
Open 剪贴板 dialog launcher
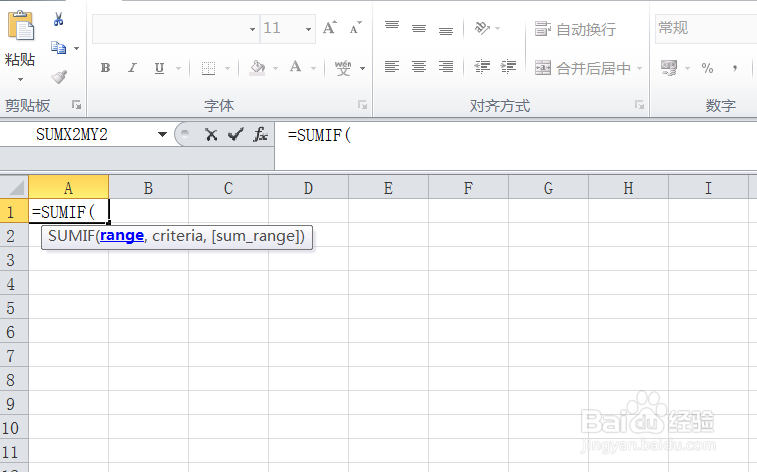tap(76, 104)
